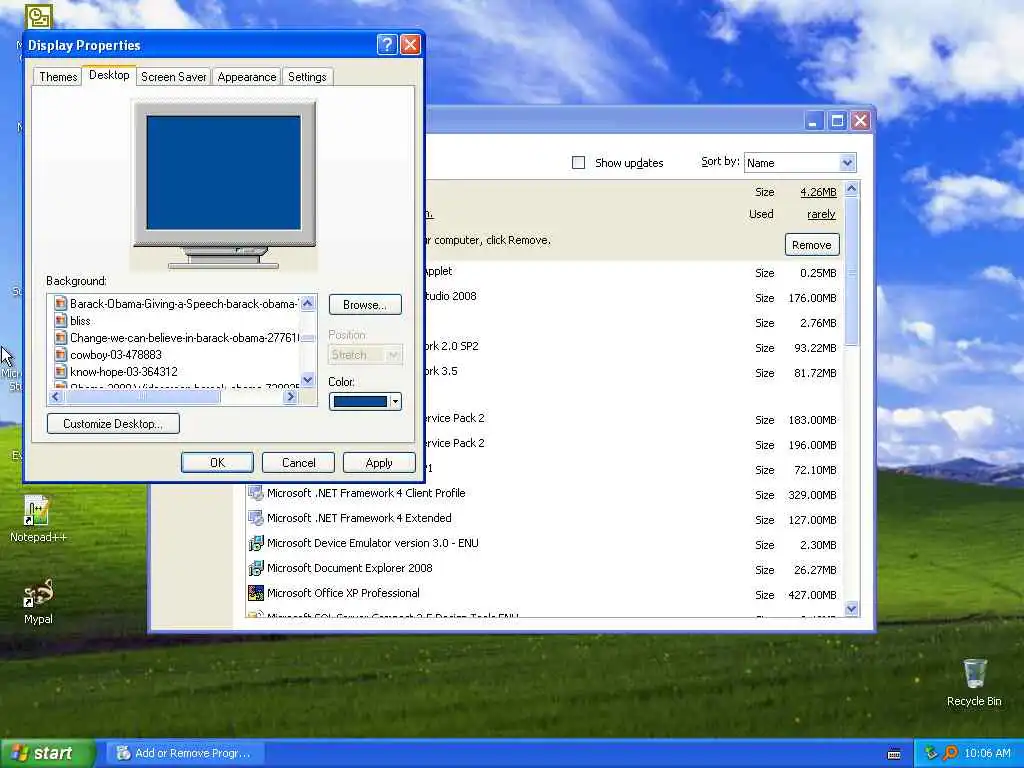Apply the display changes

pyautogui.click(x=379, y=462)
